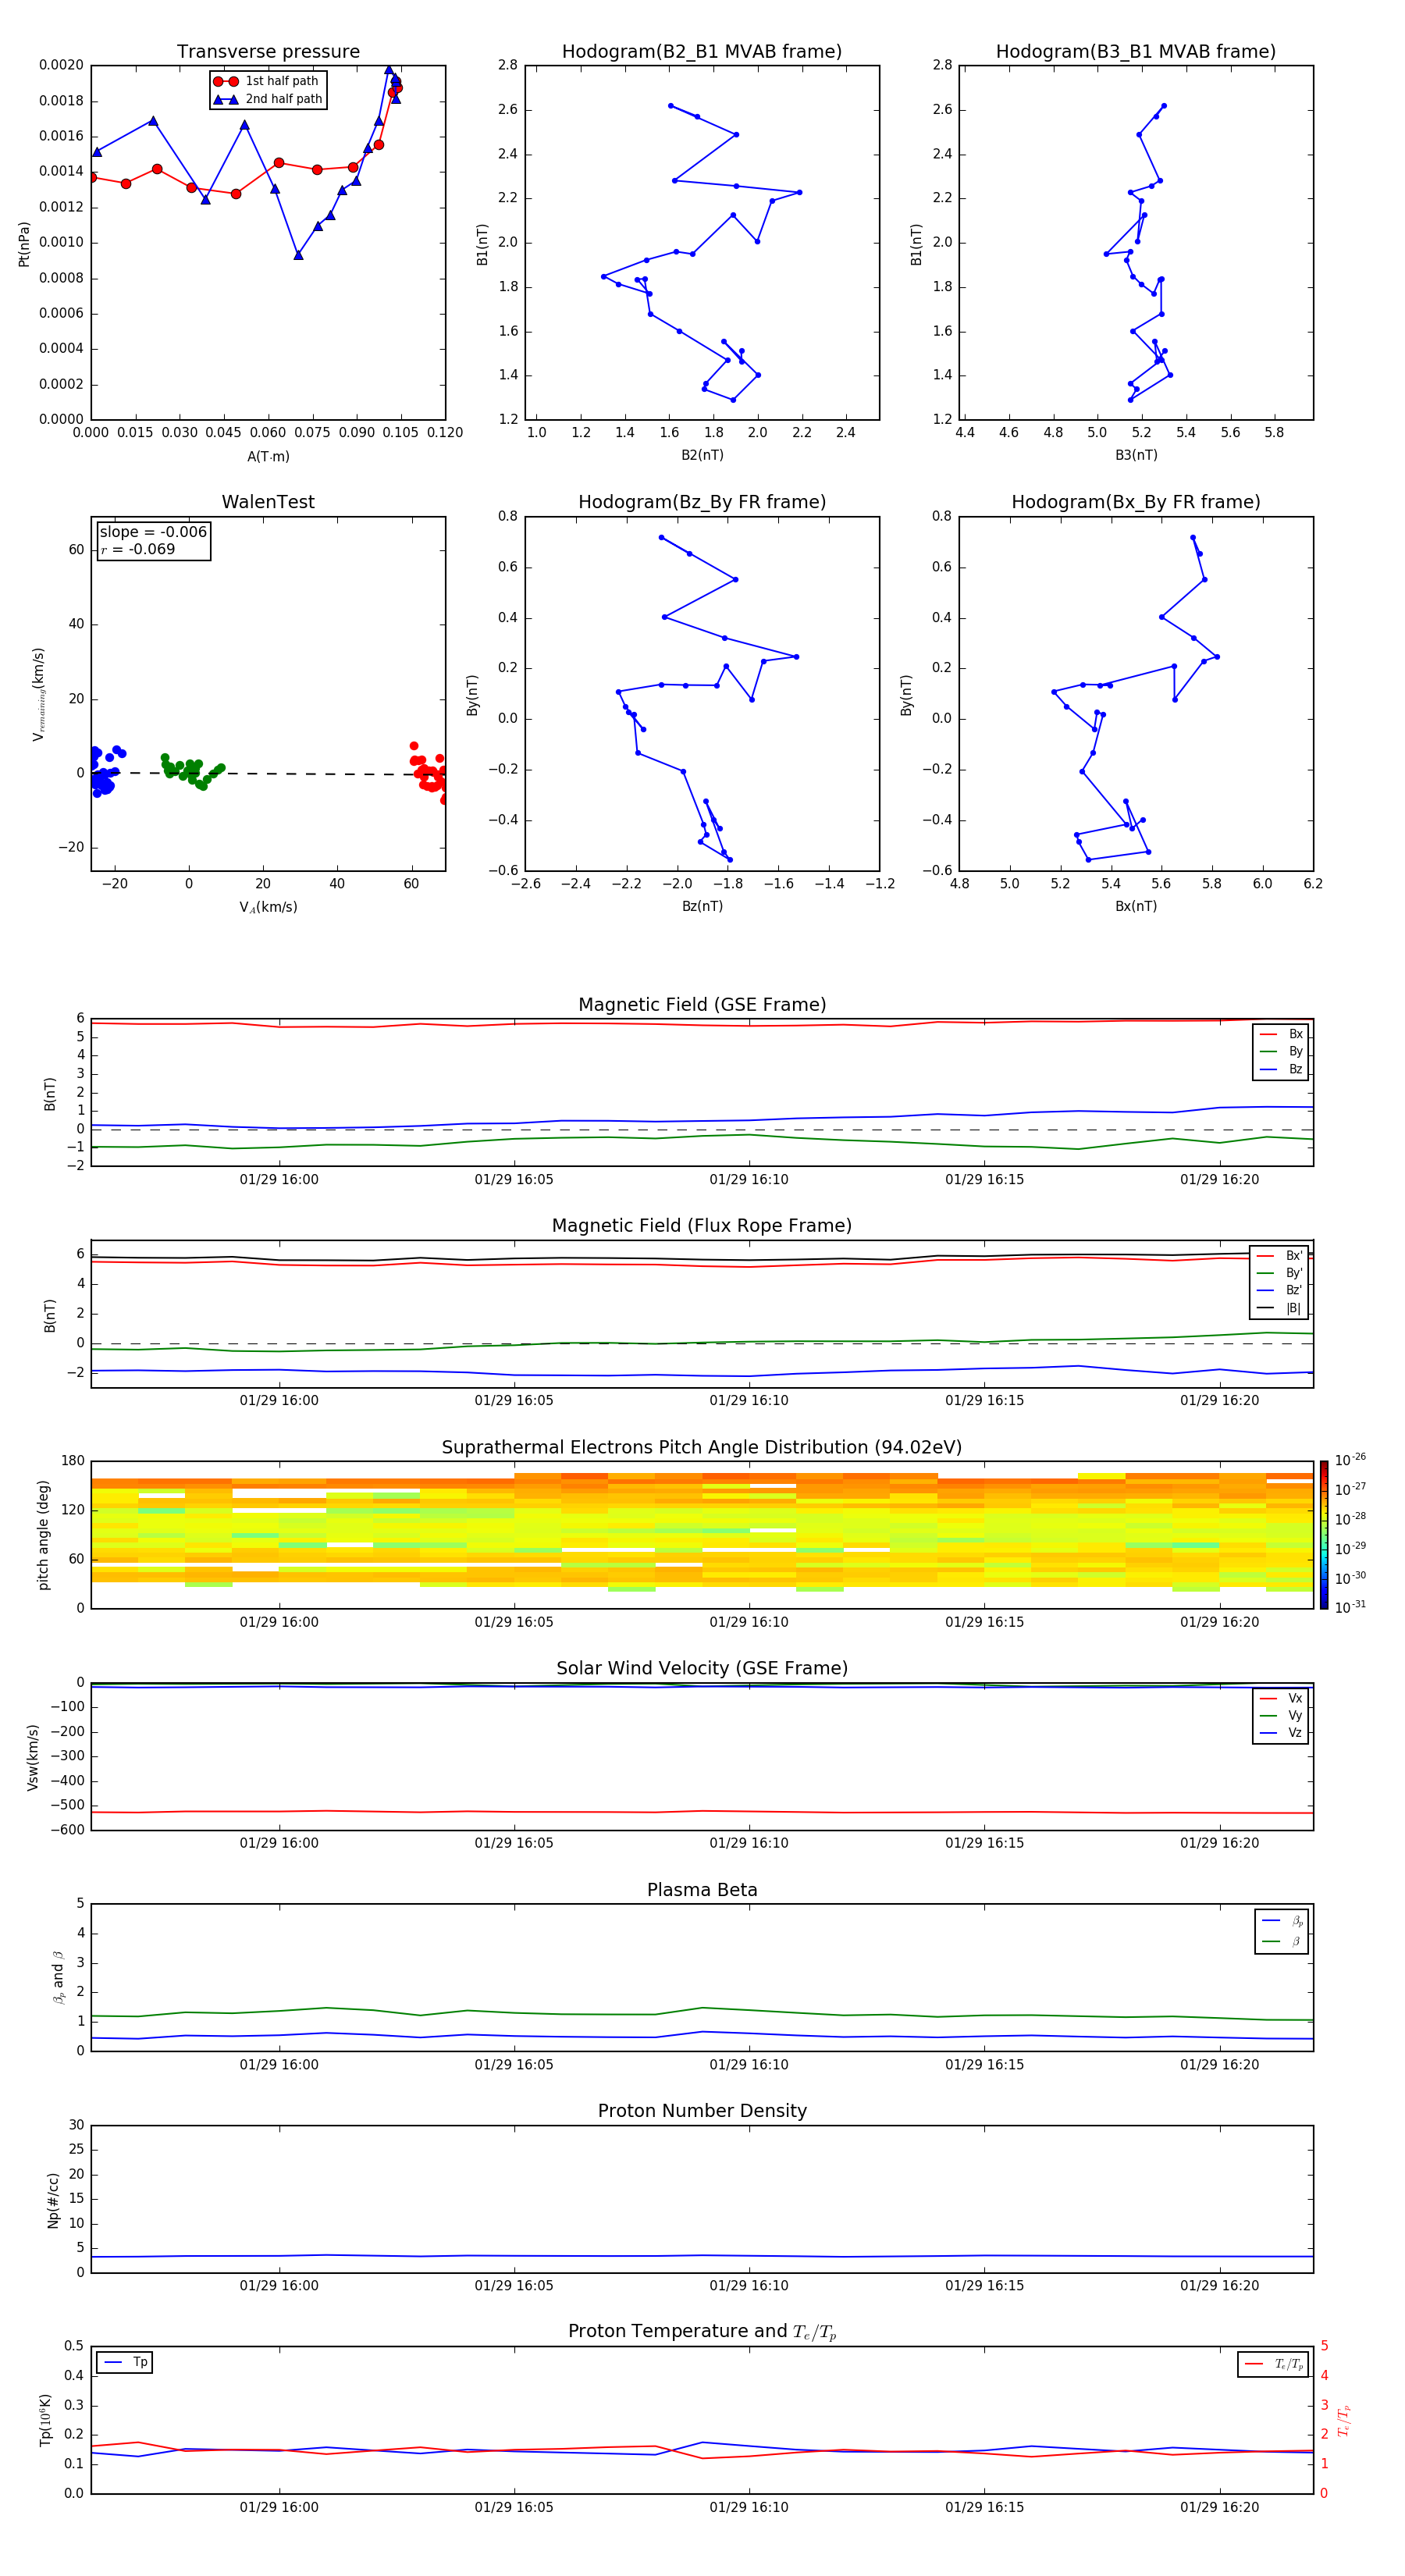The width and height of the screenshot is (1405, 2576).
Task: Click '1st half path' legend entry
Action: click(x=268, y=81)
